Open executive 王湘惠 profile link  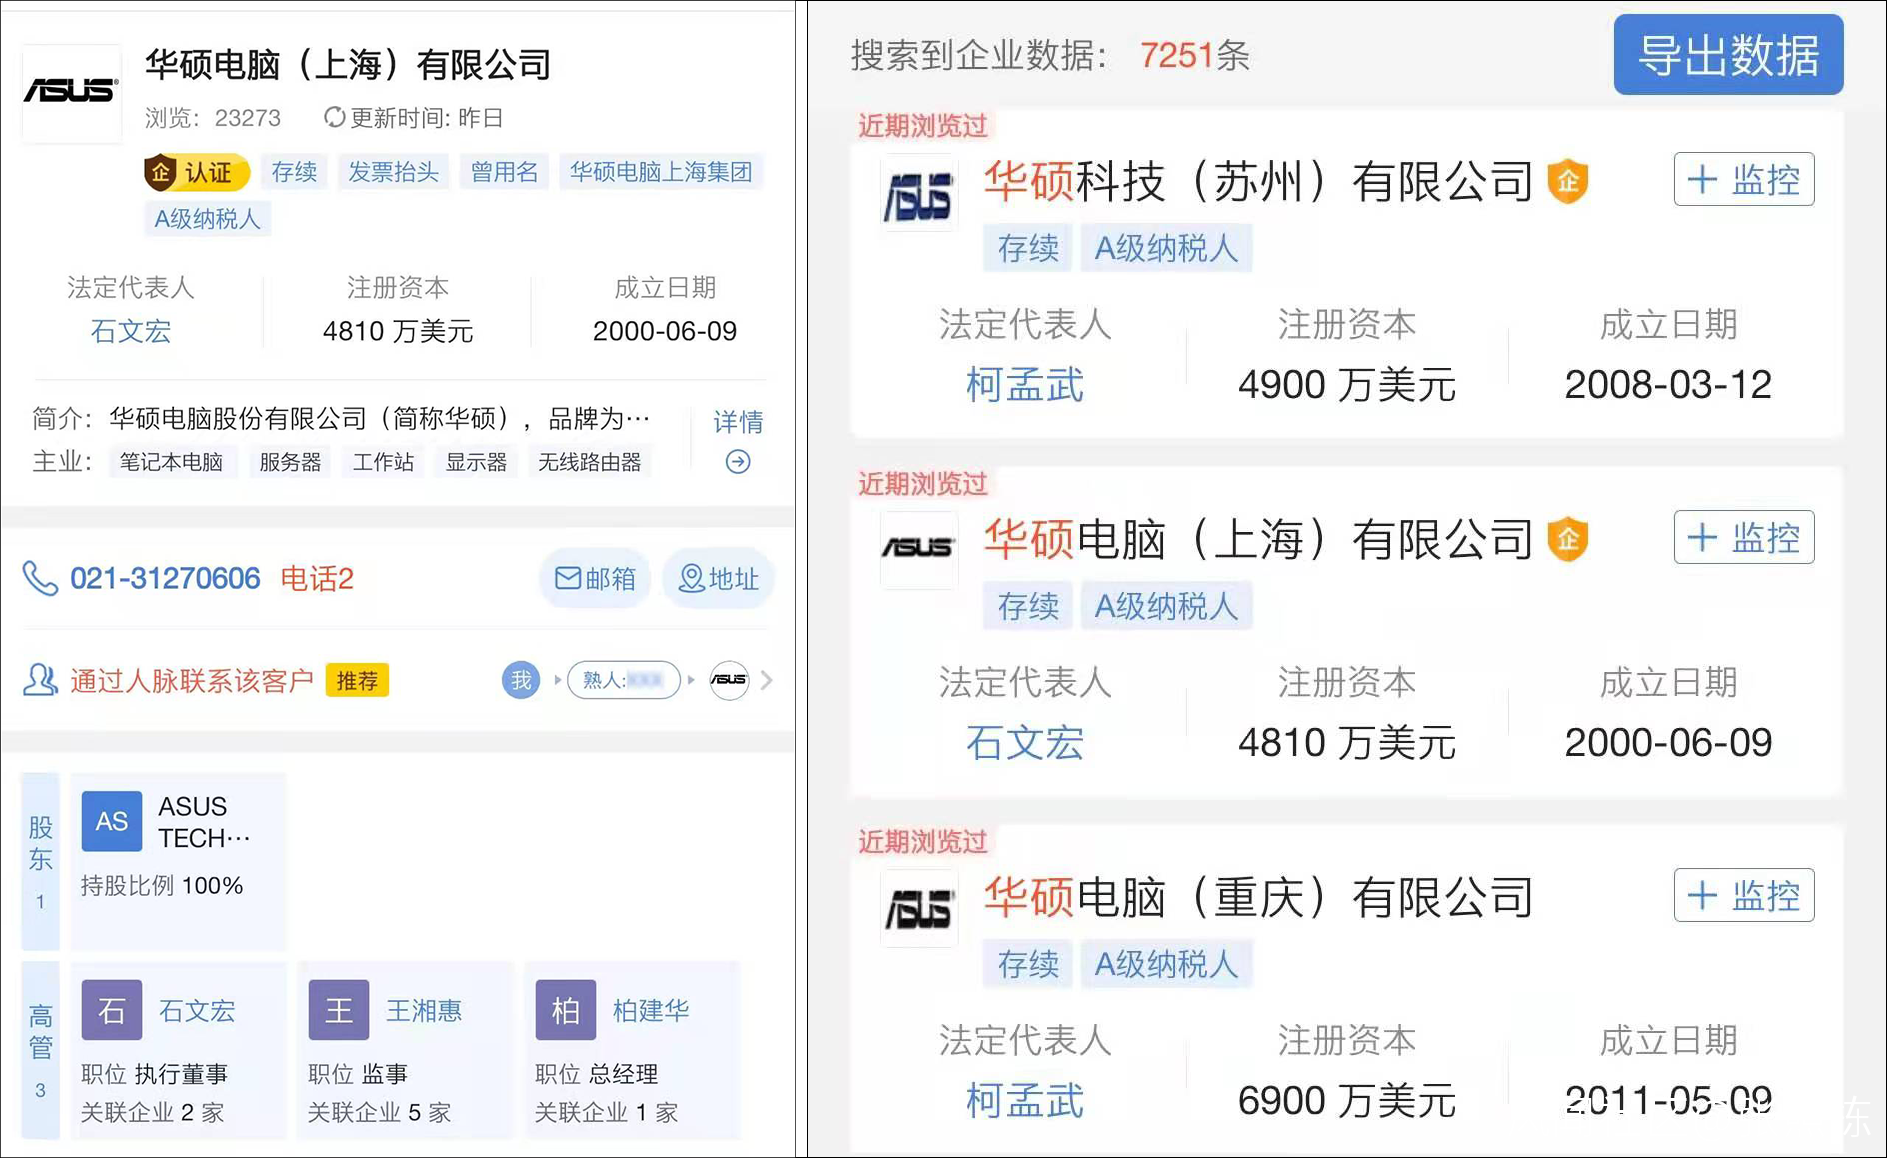click(424, 1011)
